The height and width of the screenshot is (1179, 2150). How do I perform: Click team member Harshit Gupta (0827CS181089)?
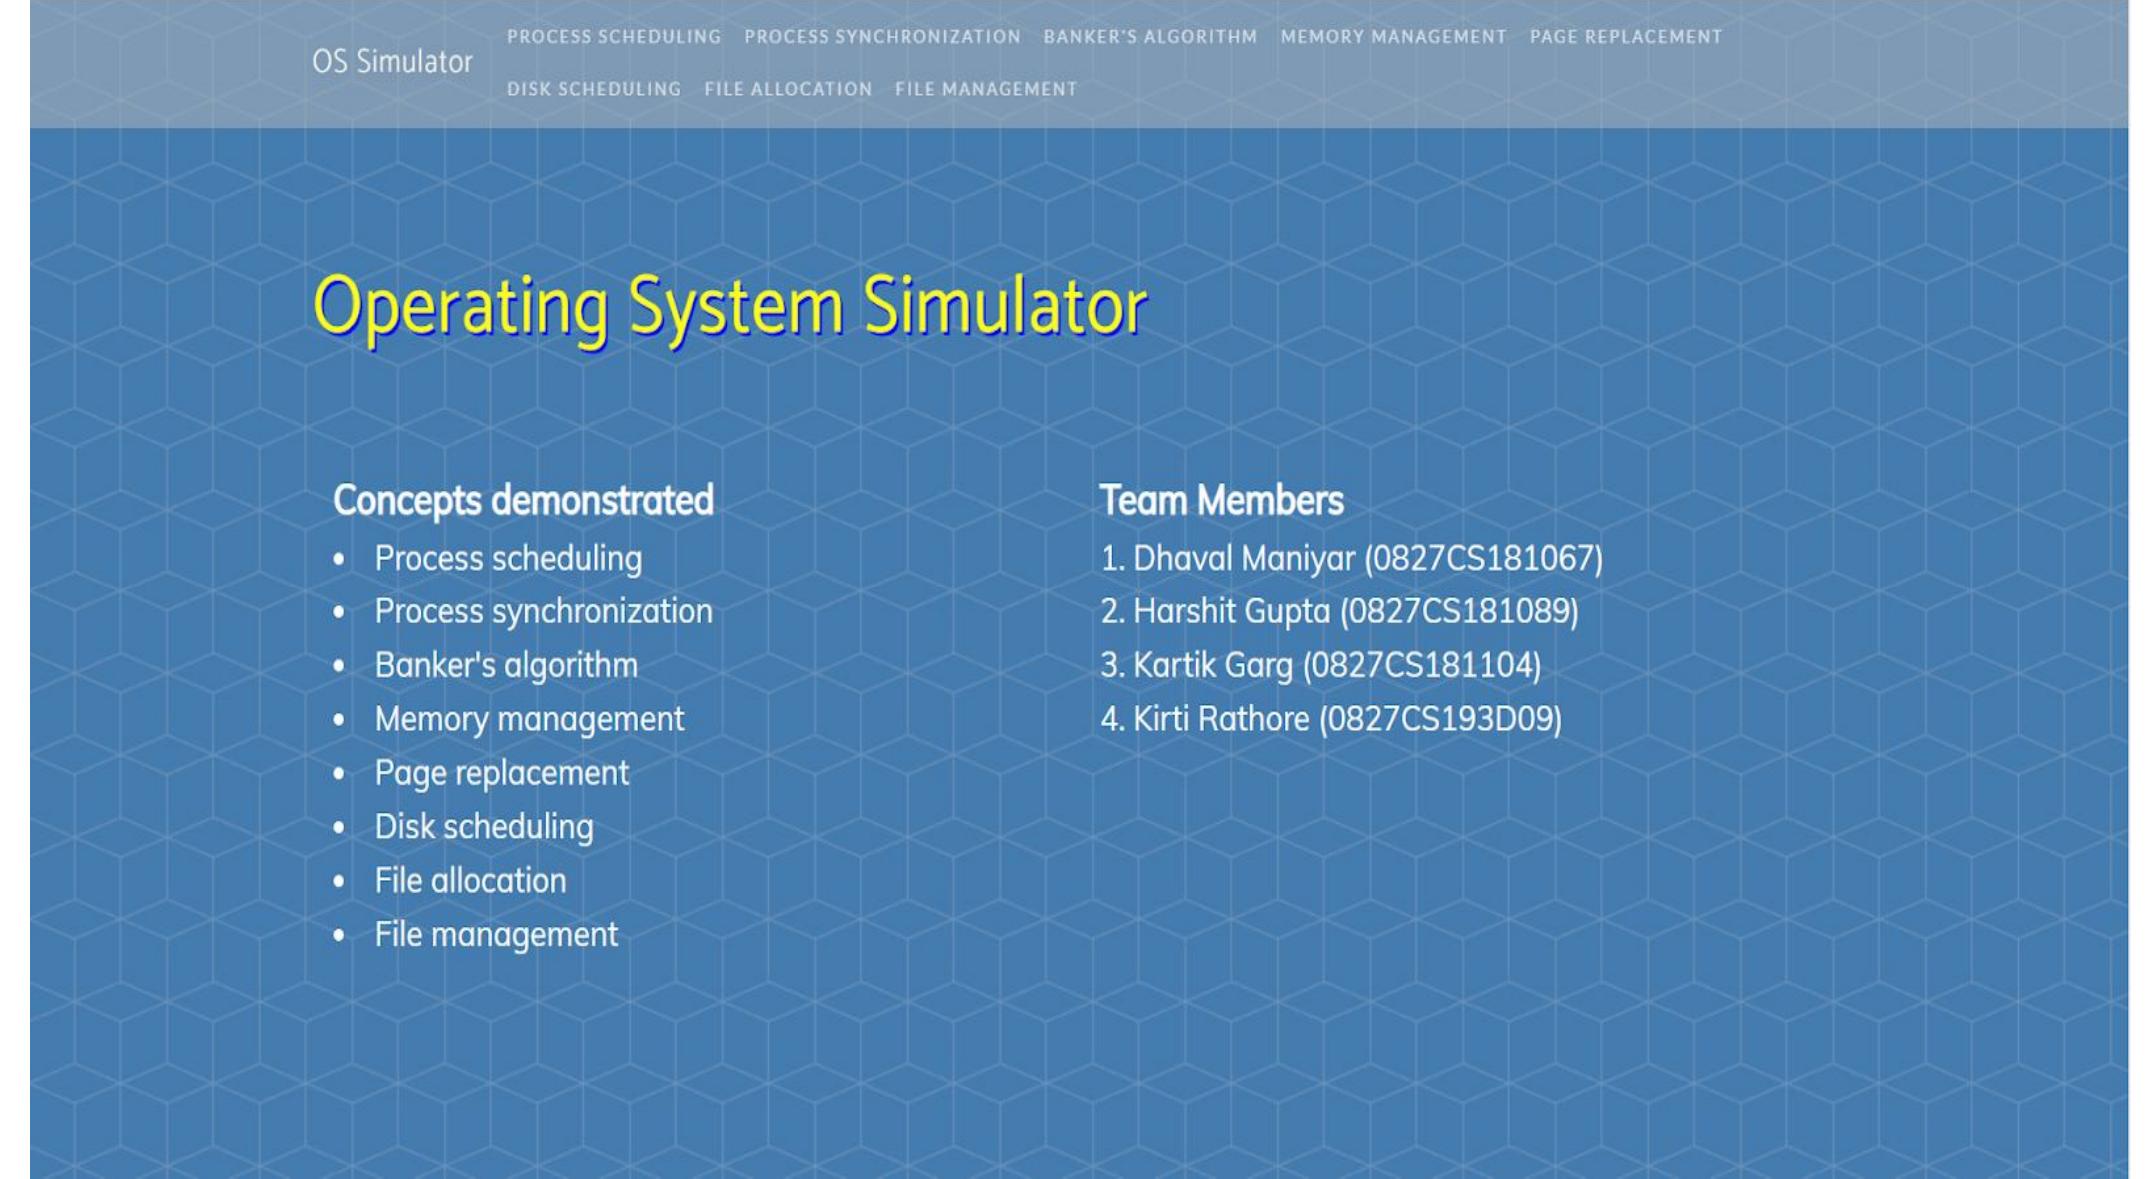[x=1339, y=612]
